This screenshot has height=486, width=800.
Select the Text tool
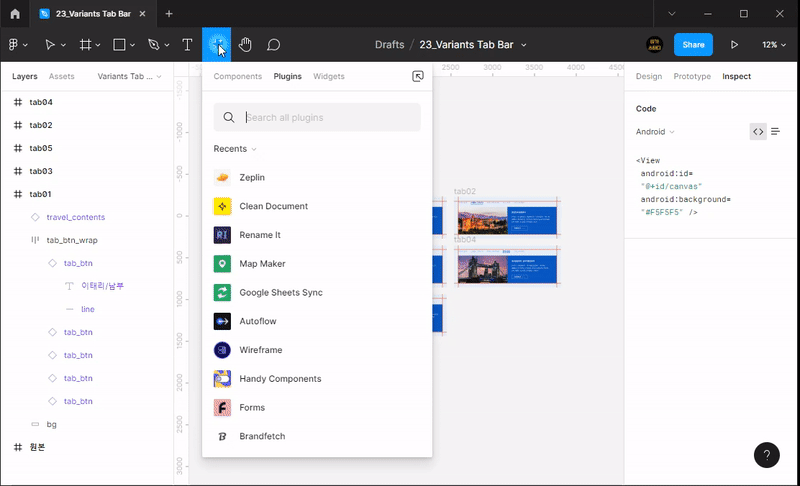(x=187, y=45)
